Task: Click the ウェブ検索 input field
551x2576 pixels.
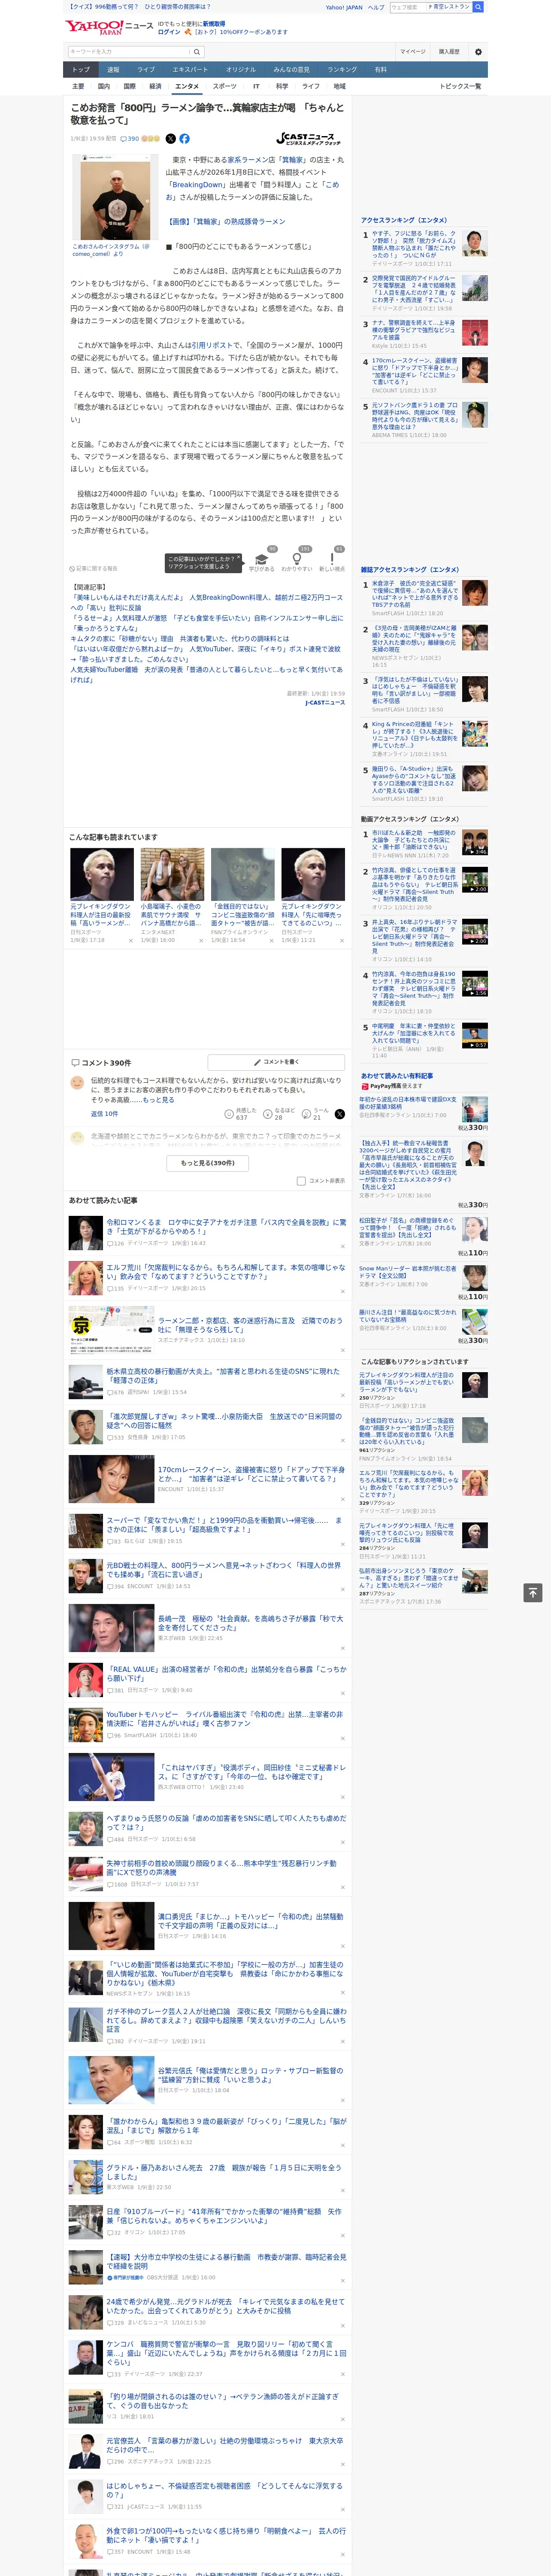Action: pos(408,7)
